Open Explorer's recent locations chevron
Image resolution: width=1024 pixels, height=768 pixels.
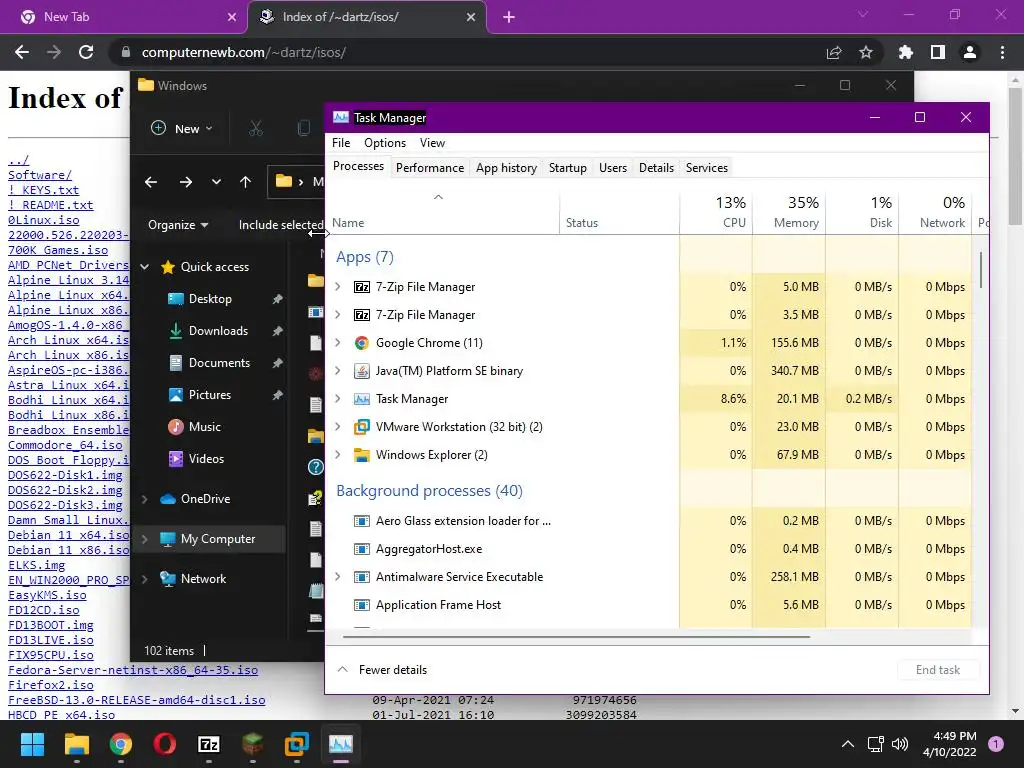216,182
